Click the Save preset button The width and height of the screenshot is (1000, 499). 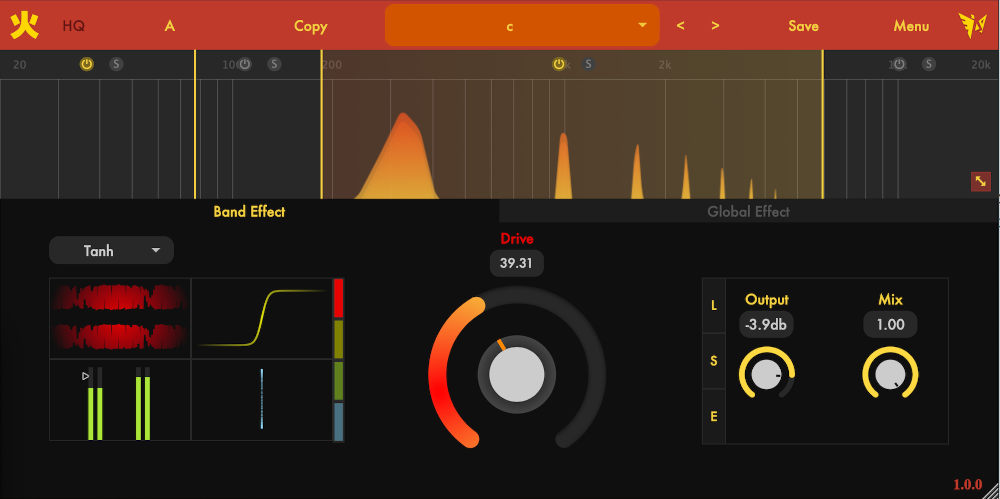click(803, 26)
